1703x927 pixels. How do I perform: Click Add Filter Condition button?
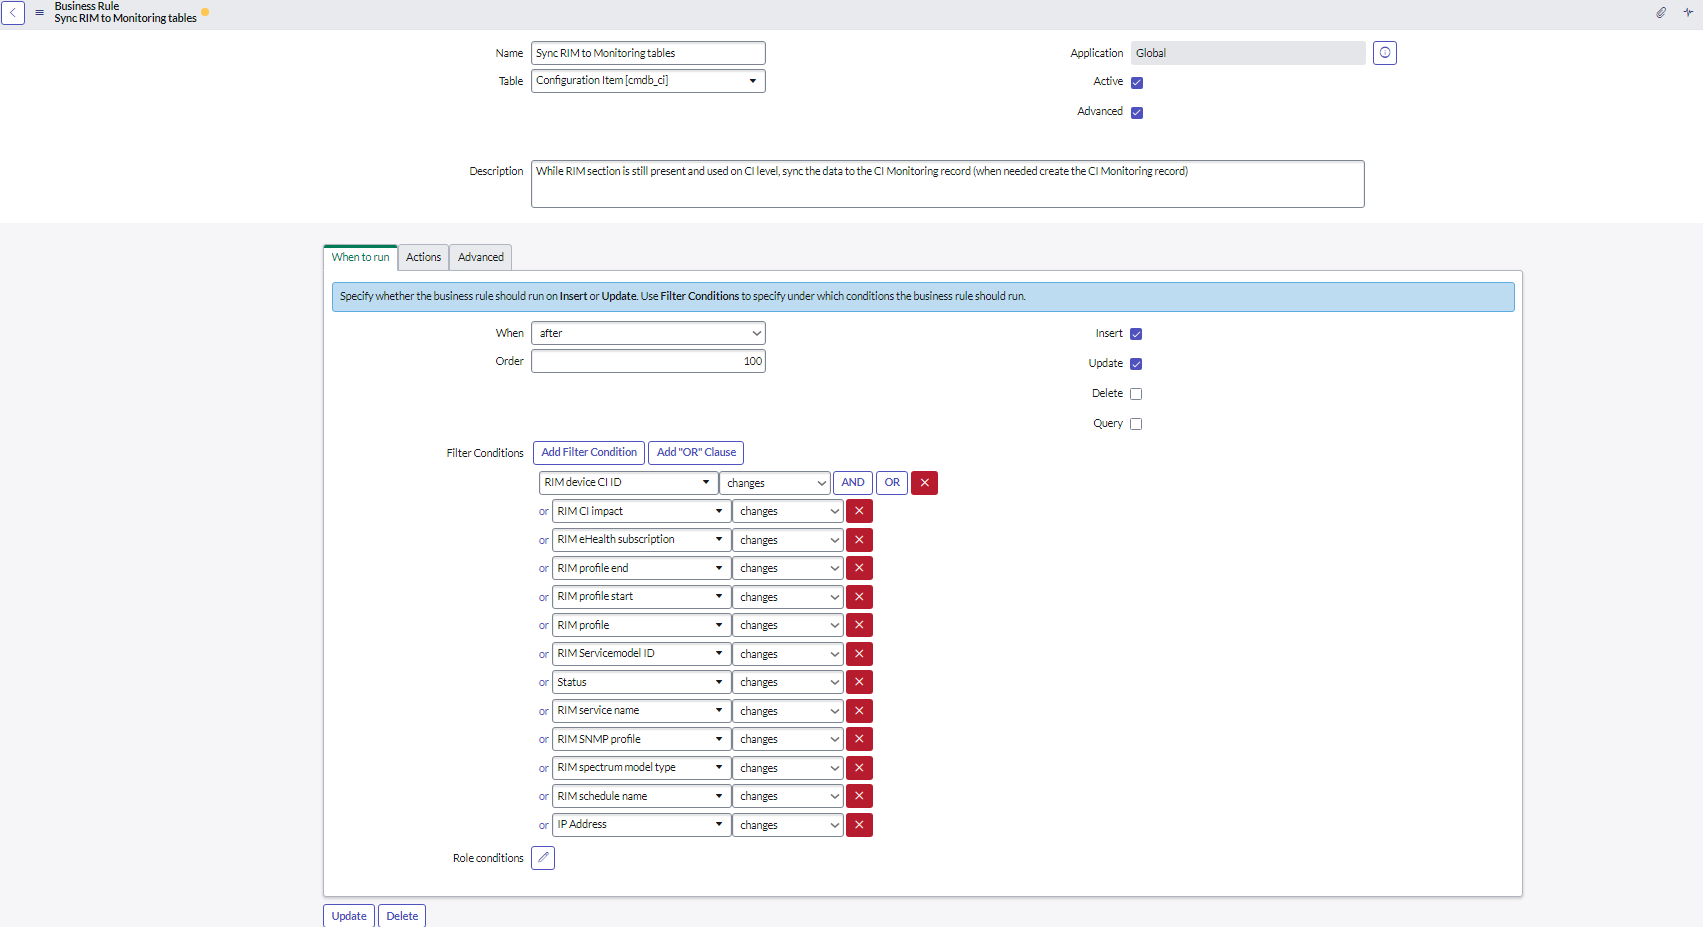coord(589,453)
